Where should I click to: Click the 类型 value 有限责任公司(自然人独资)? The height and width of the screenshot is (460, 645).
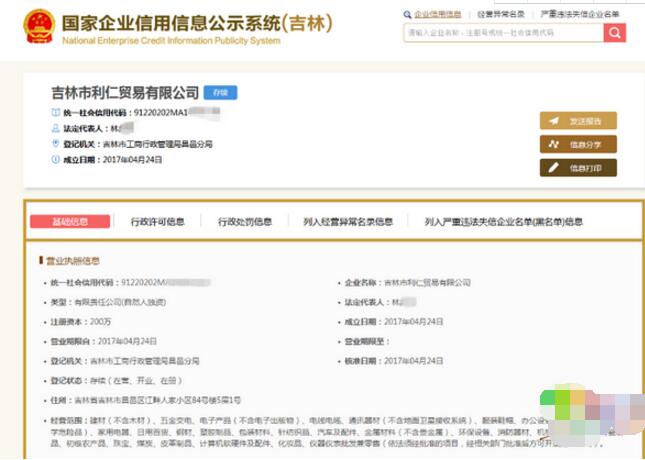click(x=120, y=302)
